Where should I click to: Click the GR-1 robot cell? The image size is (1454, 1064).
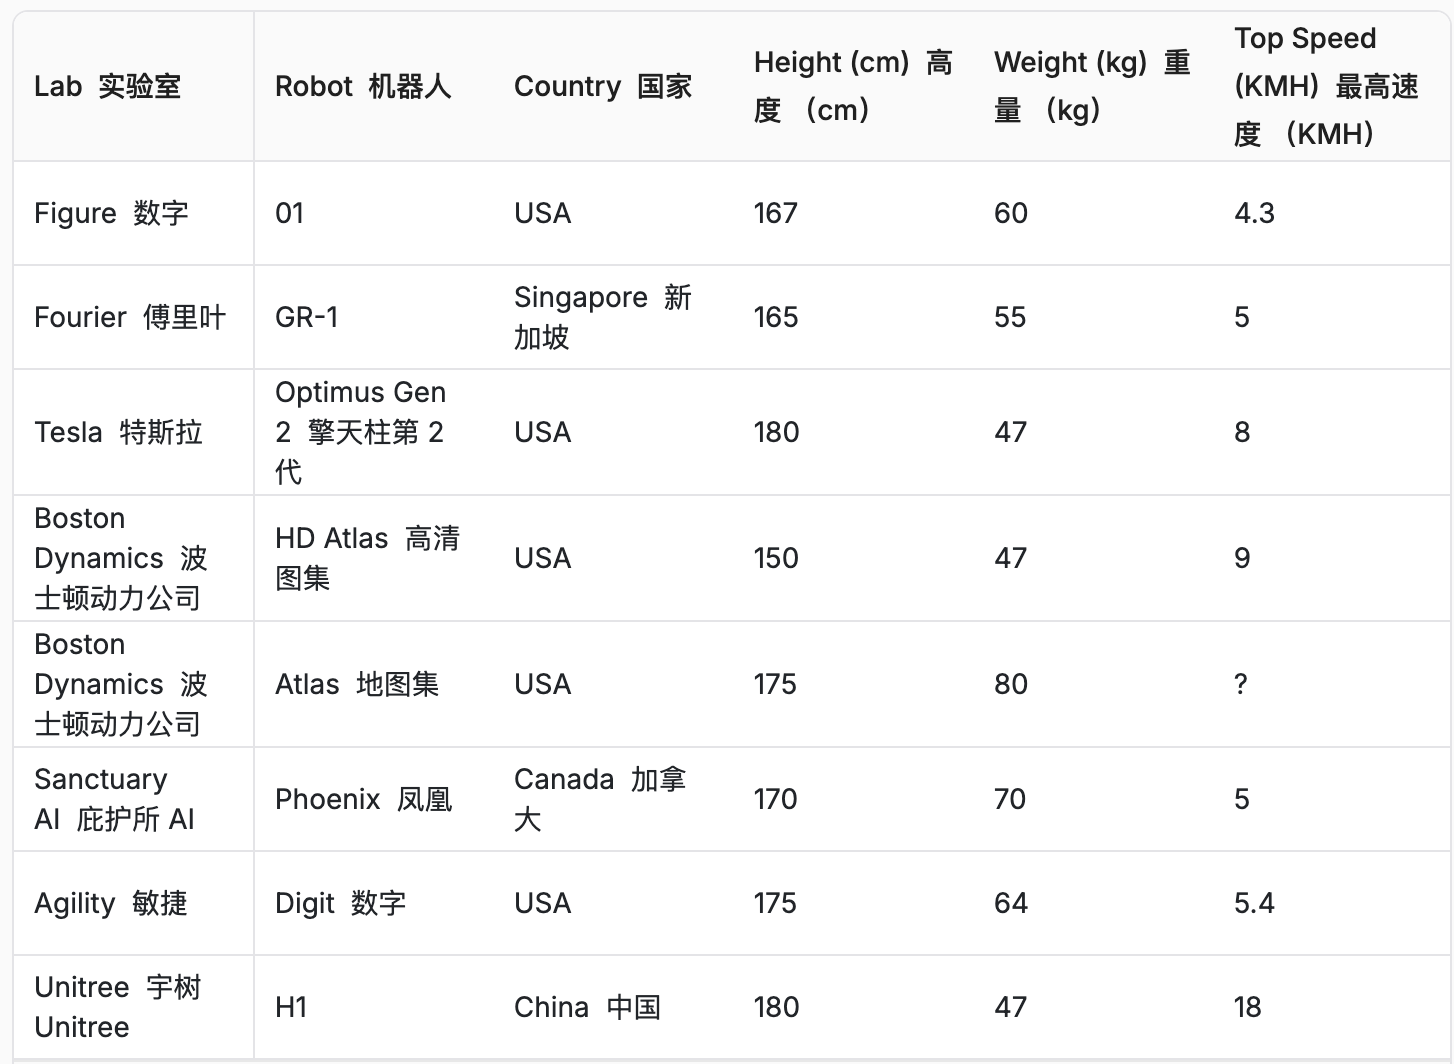[x=307, y=317]
